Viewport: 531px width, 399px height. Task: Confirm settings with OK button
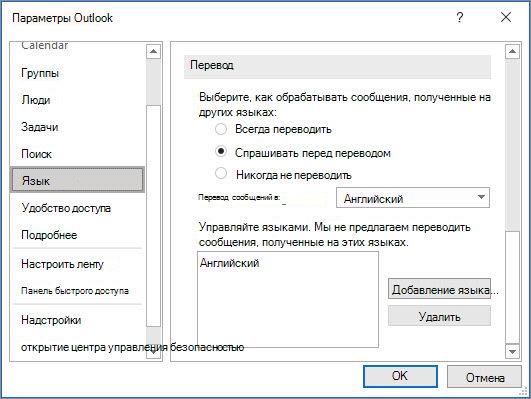400,376
